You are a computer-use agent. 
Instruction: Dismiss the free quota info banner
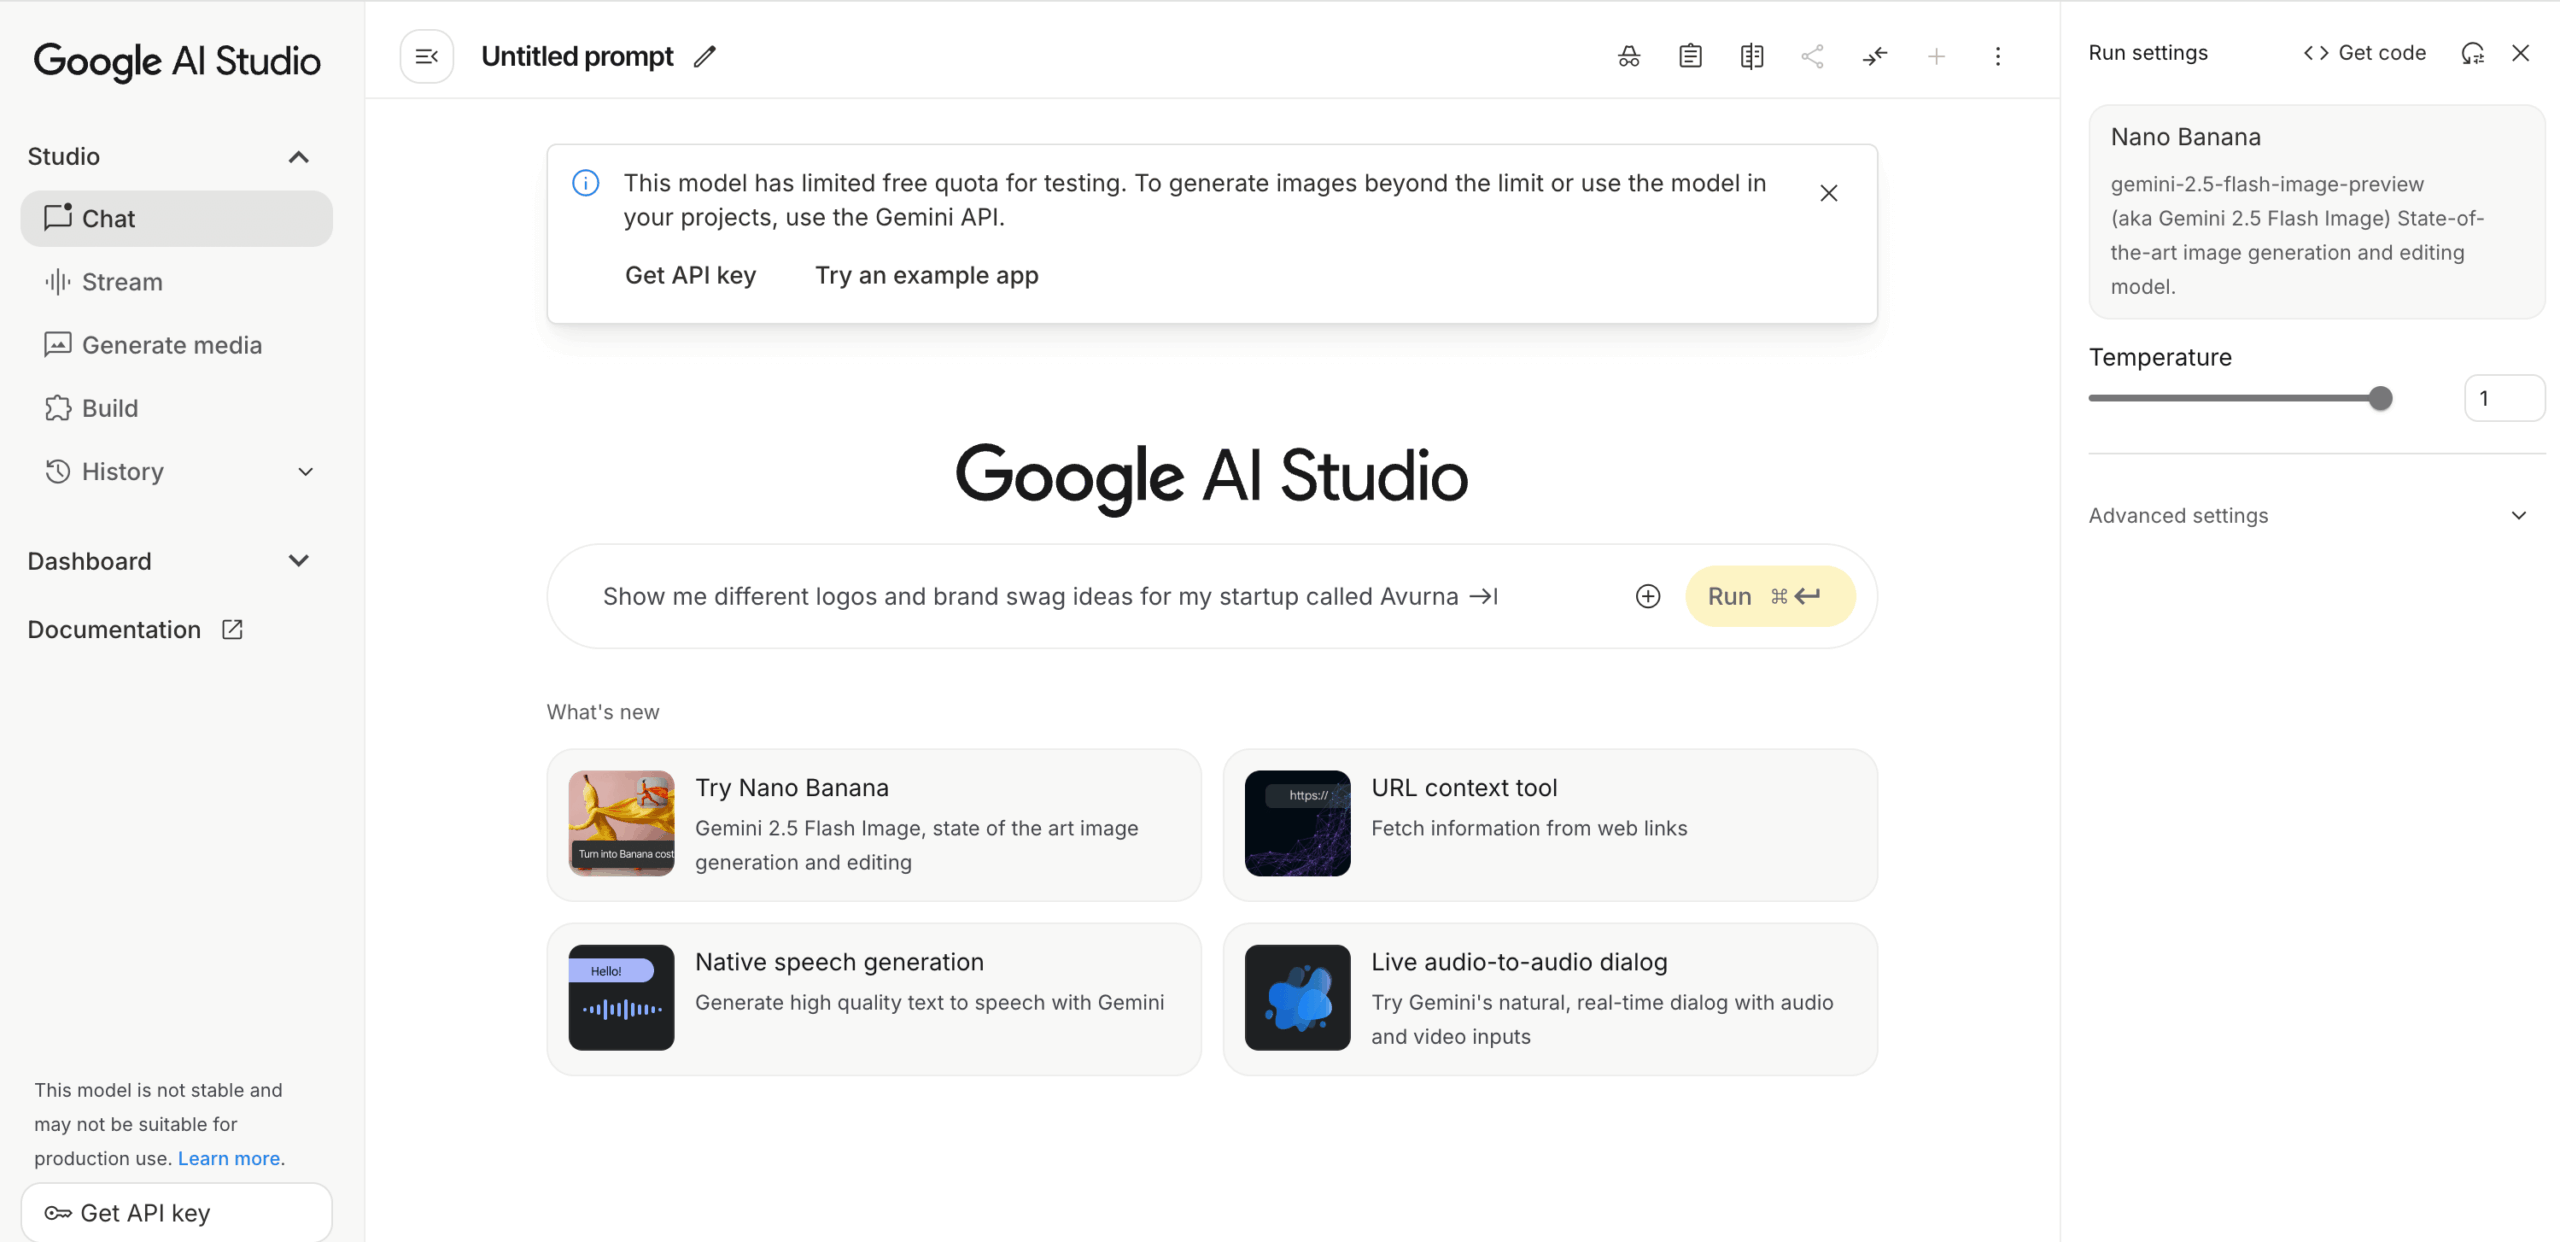[x=1828, y=193]
